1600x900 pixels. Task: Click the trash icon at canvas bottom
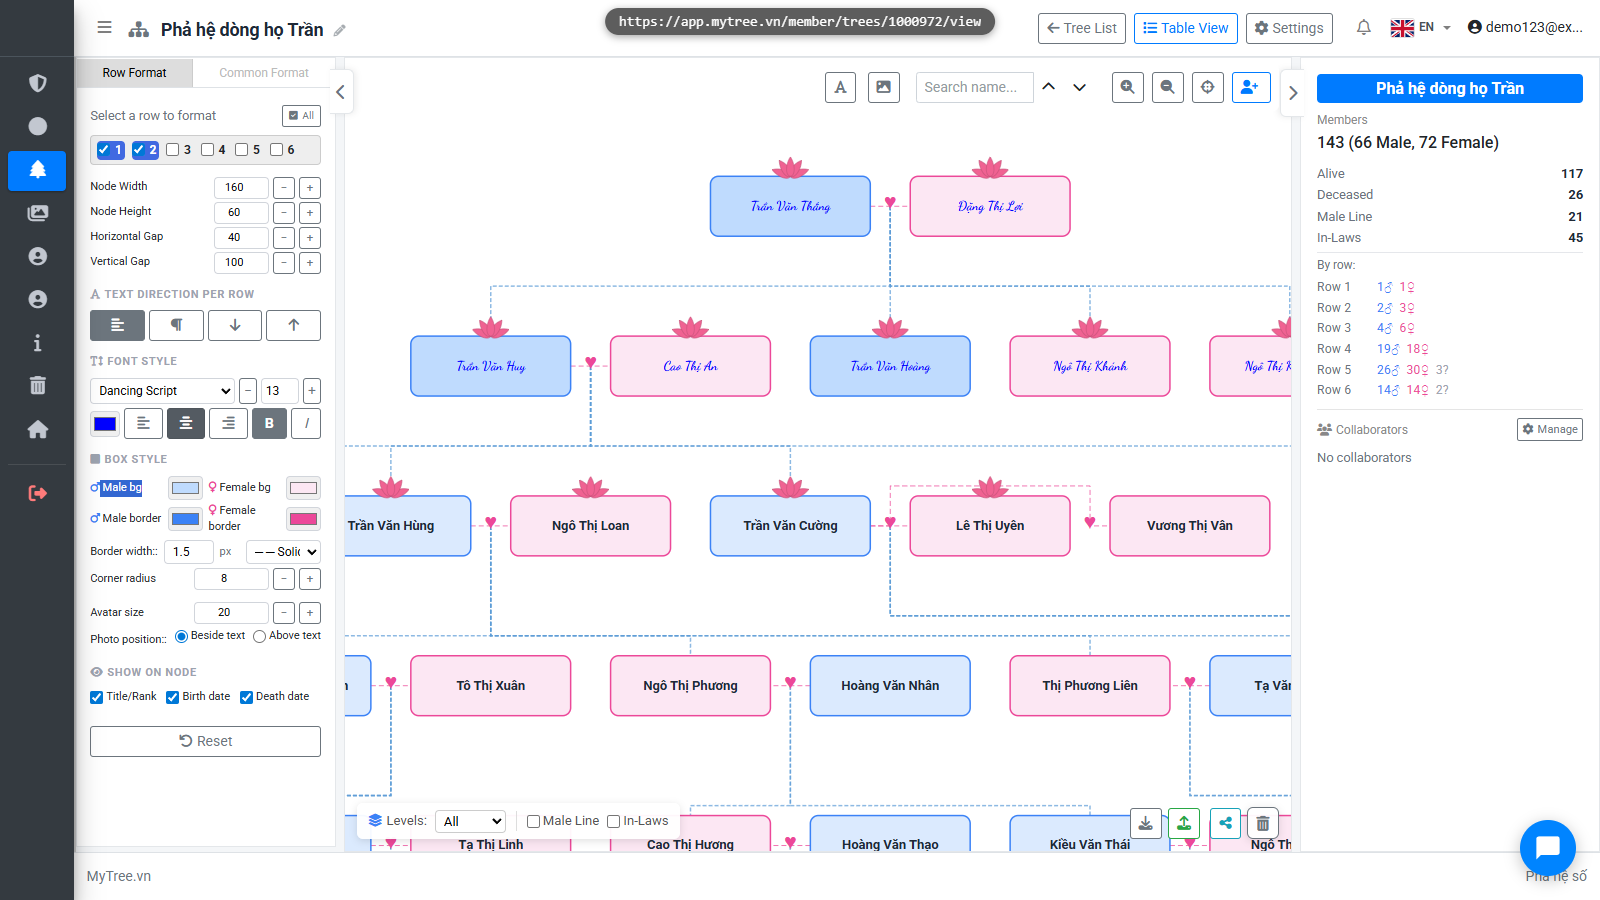pyautogui.click(x=1263, y=823)
